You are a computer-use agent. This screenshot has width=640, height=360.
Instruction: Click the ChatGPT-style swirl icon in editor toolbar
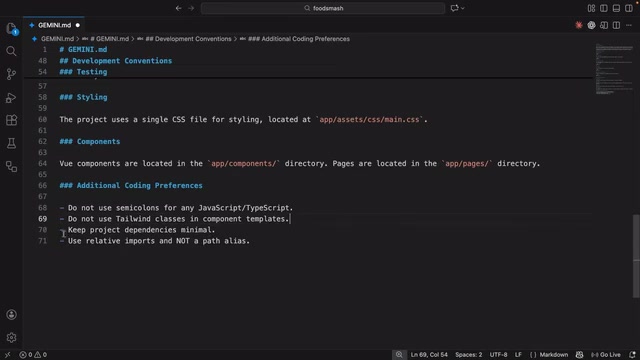click(x=591, y=25)
